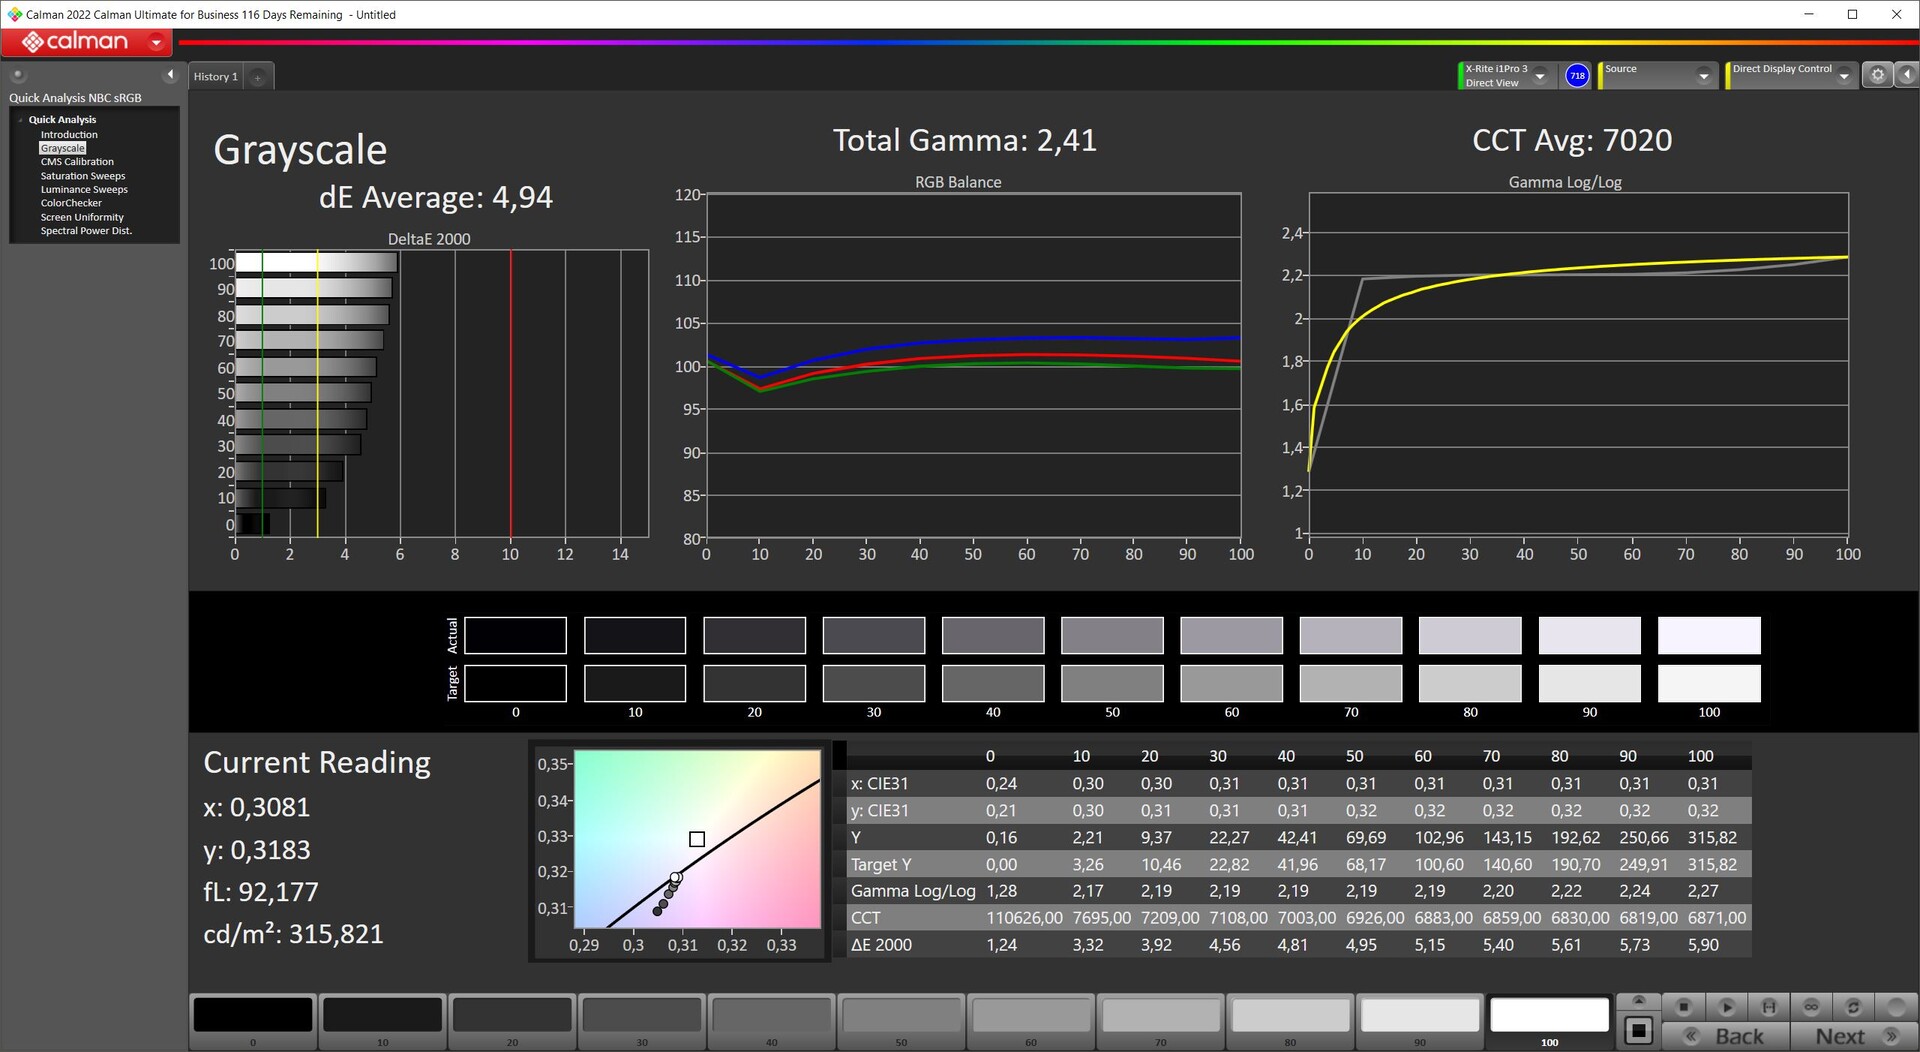This screenshot has width=1920, height=1052.
Task: Click the 100 column header in the data table
Action: coord(1700,756)
